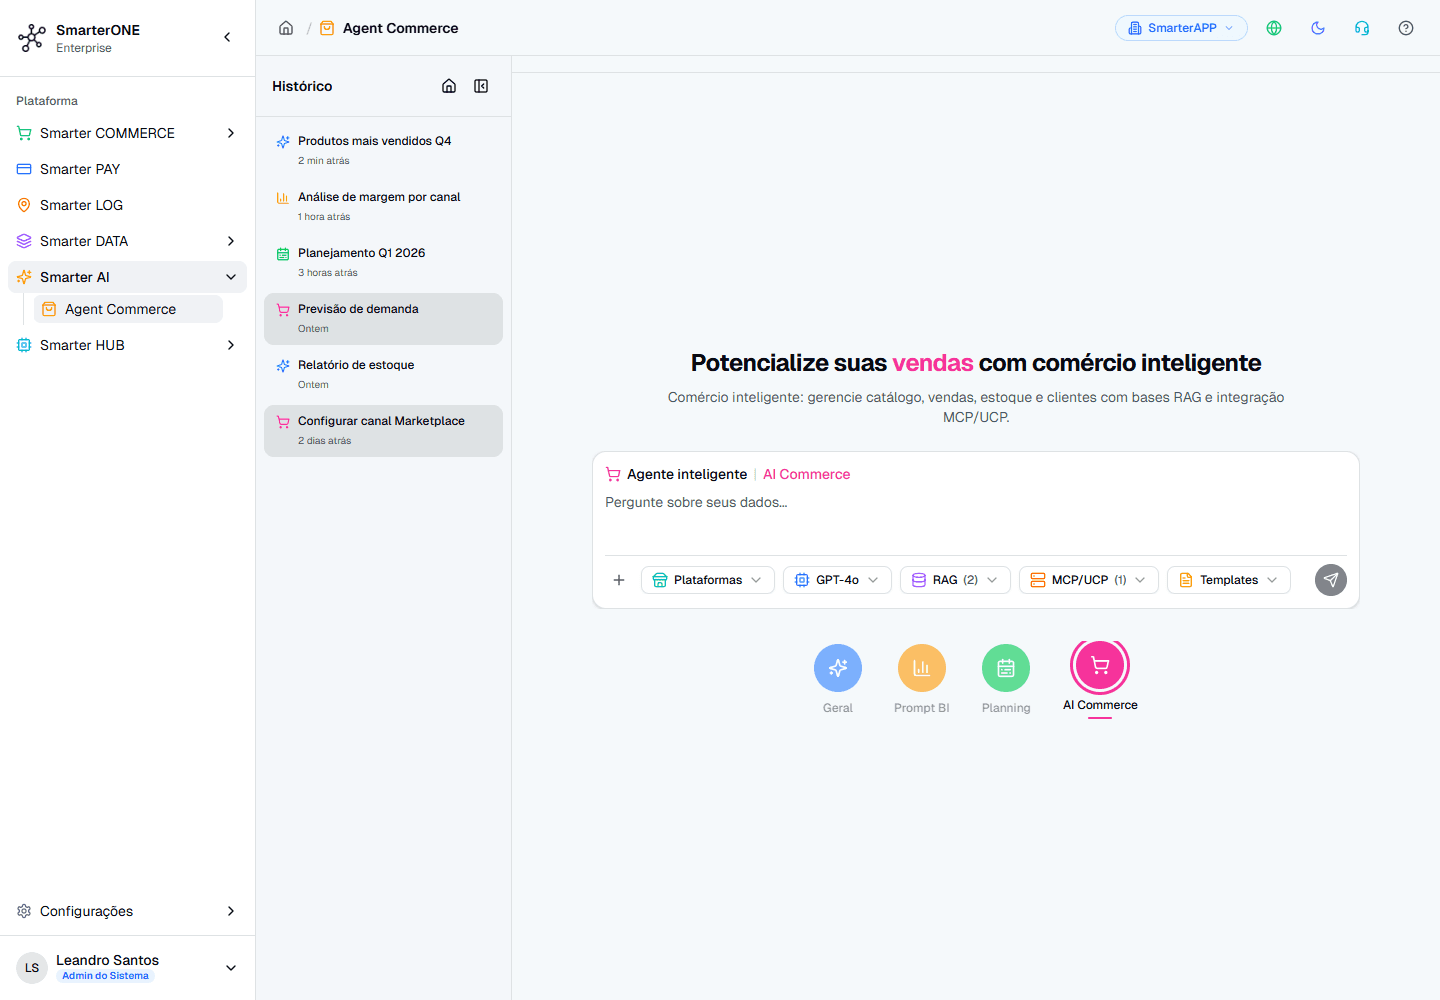Open the SmarterAPP dropdown
The width and height of the screenshot is (1440, 1000).
click(x=1181, y=28)
